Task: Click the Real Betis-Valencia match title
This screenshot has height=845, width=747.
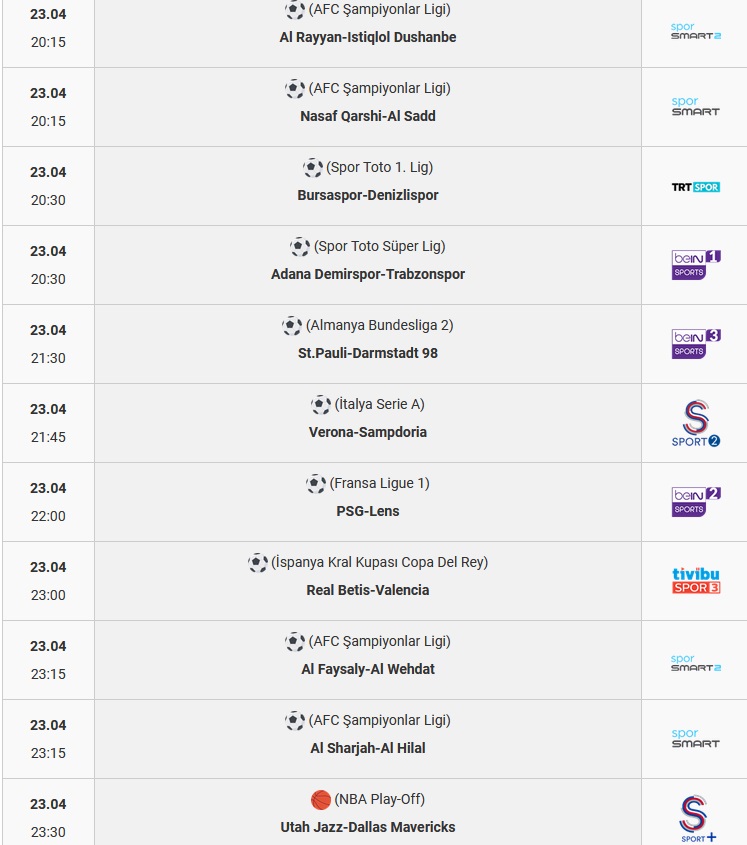Action: 368,590
